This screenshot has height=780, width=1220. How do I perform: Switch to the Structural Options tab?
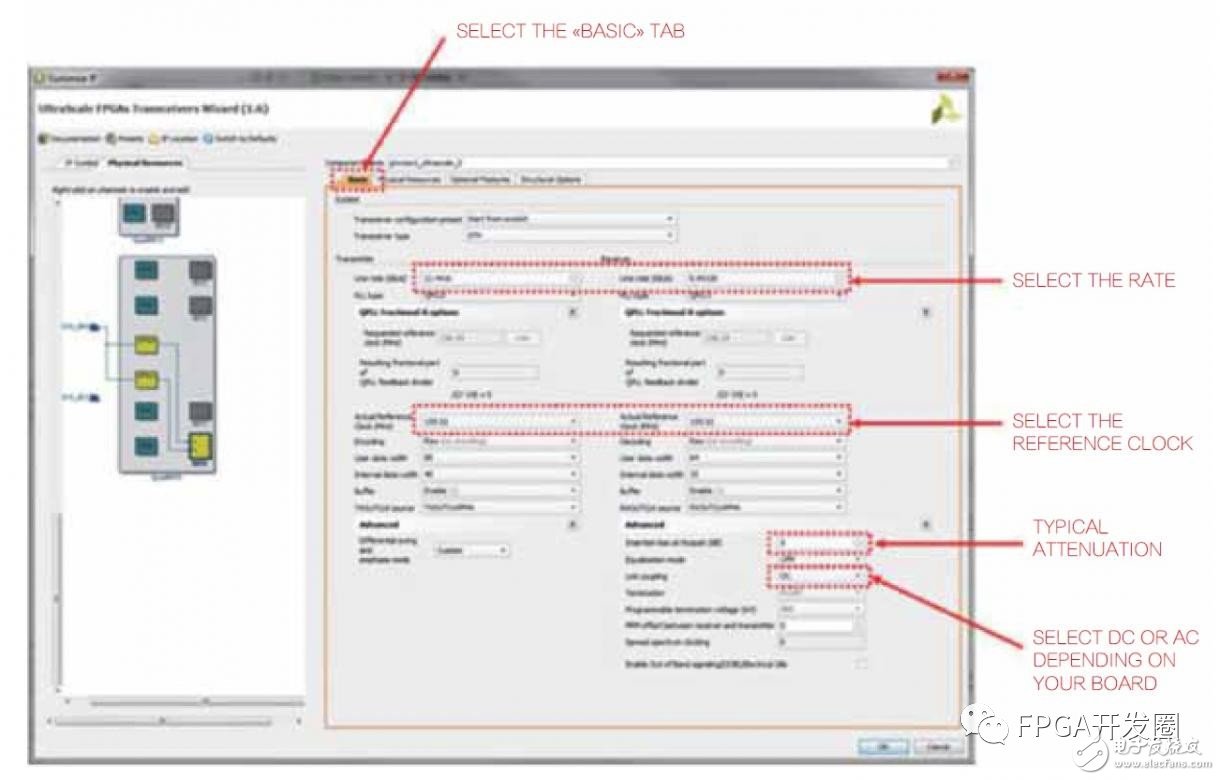coord(550,180)
